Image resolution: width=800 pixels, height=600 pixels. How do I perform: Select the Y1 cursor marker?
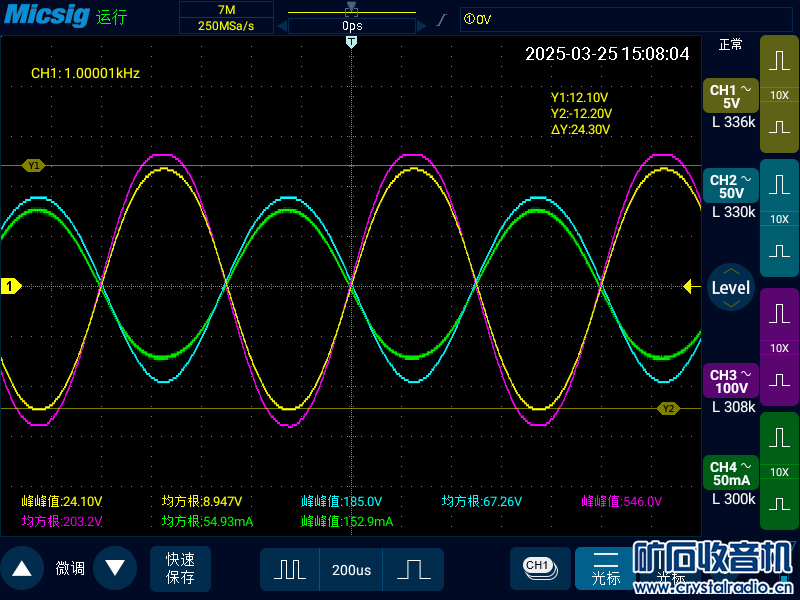point(35,166)
